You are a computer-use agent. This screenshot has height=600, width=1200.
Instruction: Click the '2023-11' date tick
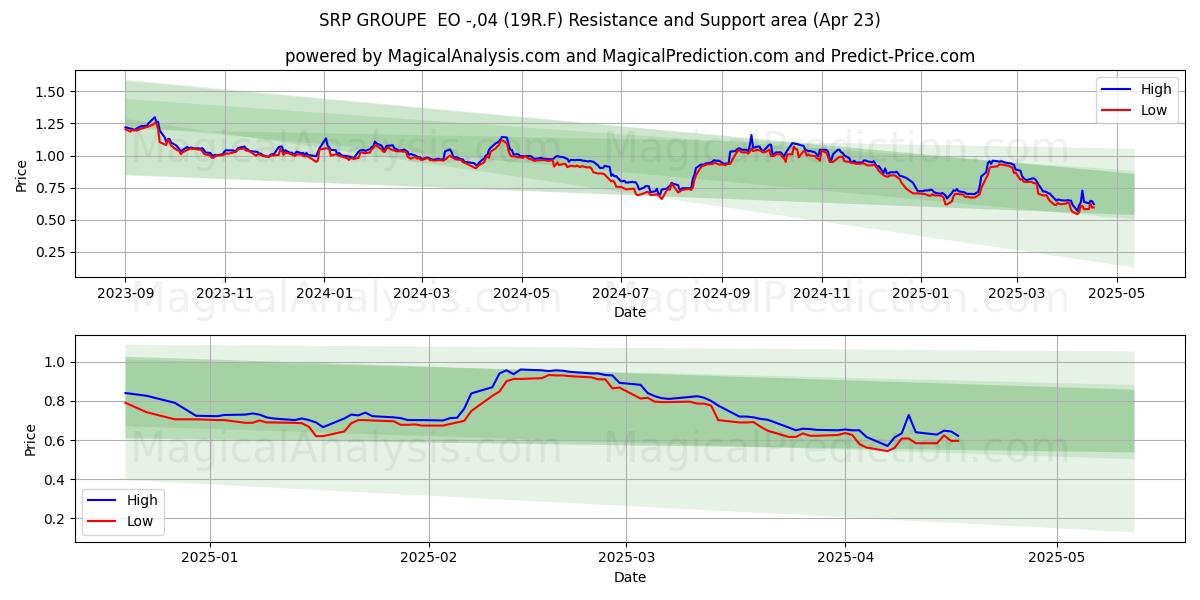(224, 294)
